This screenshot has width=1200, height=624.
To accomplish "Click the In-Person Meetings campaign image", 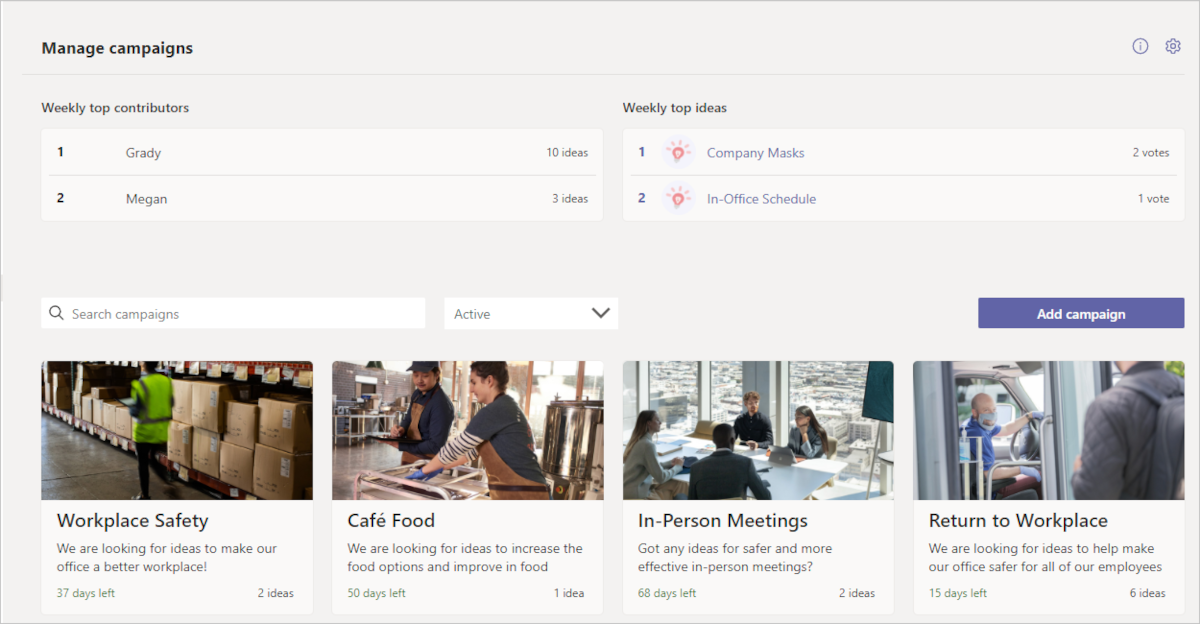I will [757, 430].
